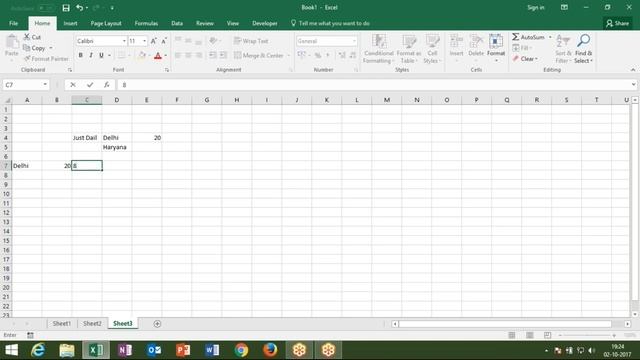Viewport: 640px width, 360px height.
Task: Switch to Sheet2 tab
Action: [92, 324]
